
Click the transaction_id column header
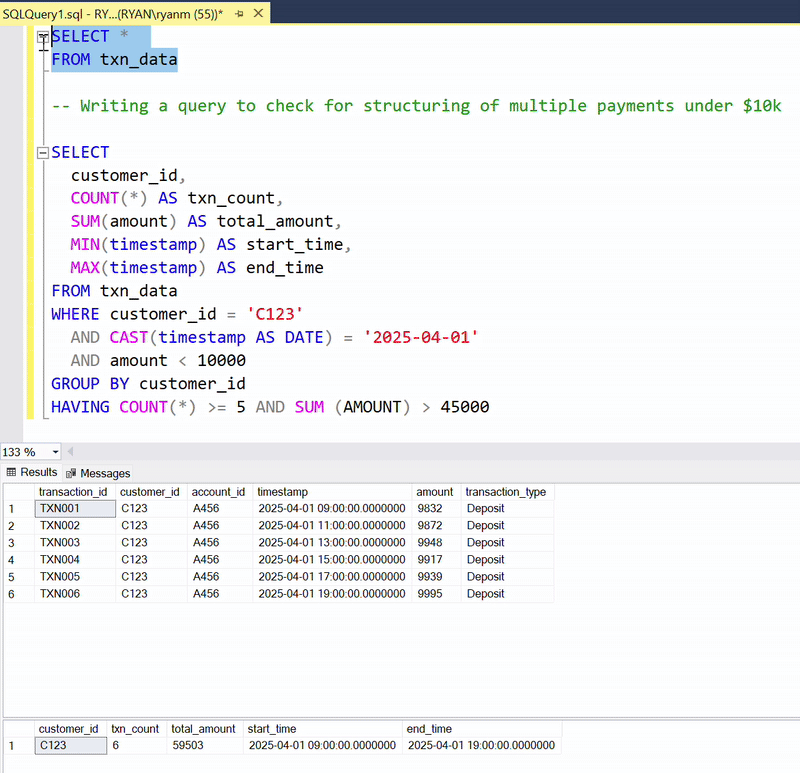tap(73, 491)
